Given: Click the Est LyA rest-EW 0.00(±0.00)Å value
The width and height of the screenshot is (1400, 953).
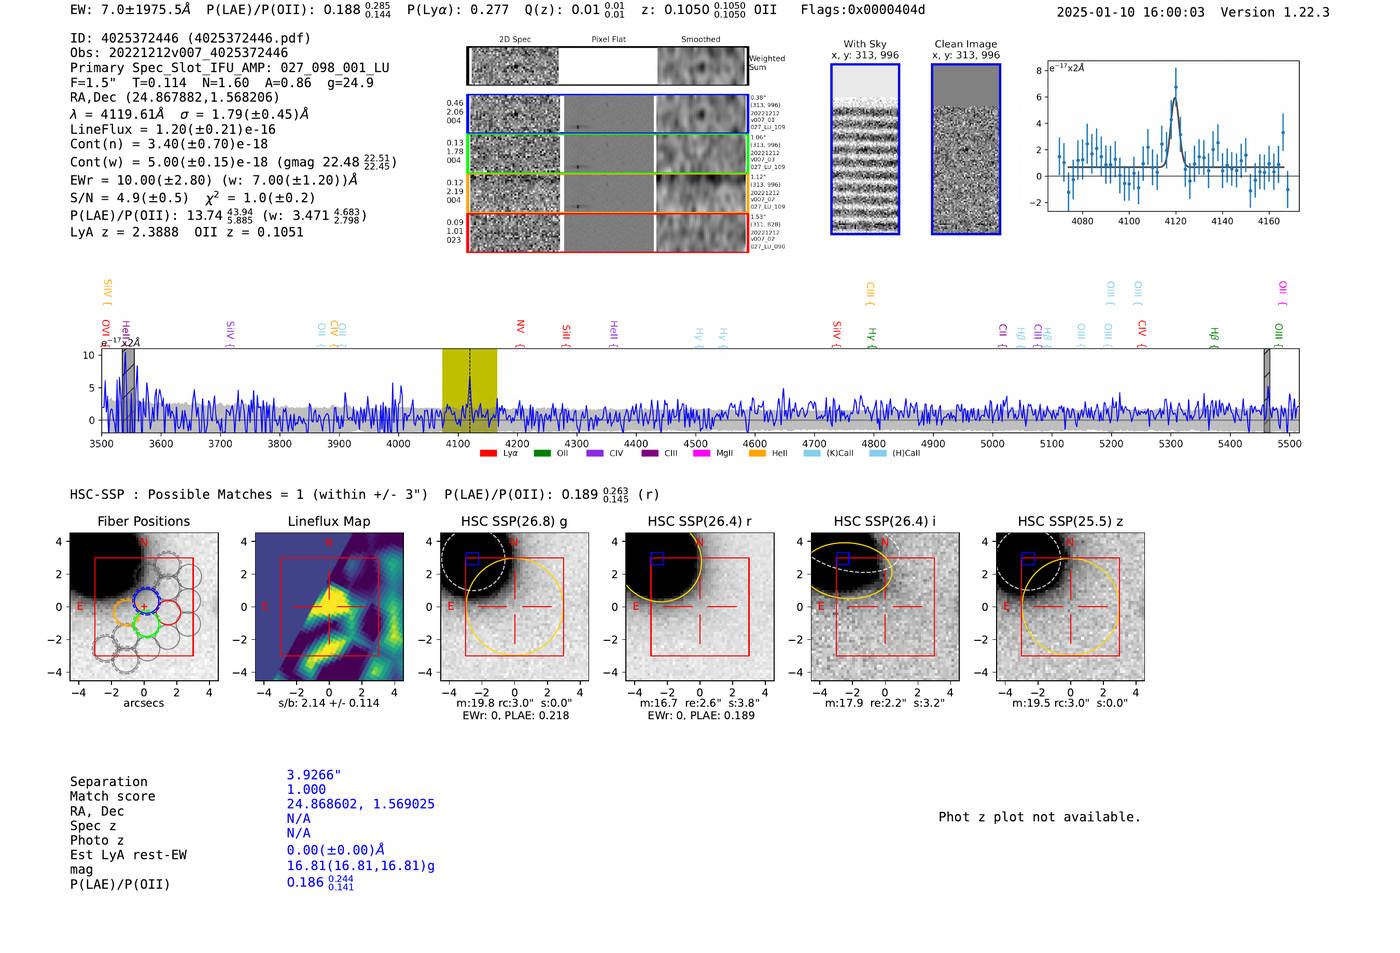Looking at the screenshot, I should [336, 850].
